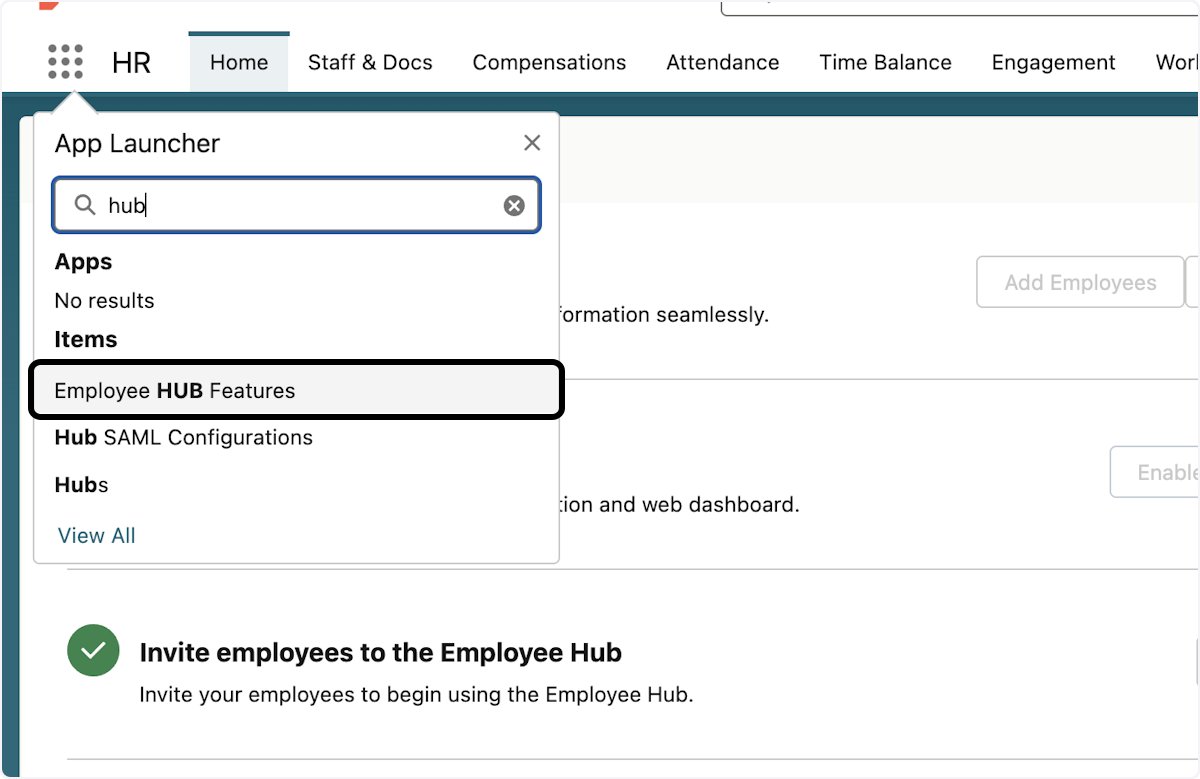The image size is (1200, 779).
Task: Open the Compensations tab
Action: [x=549, y=62]
